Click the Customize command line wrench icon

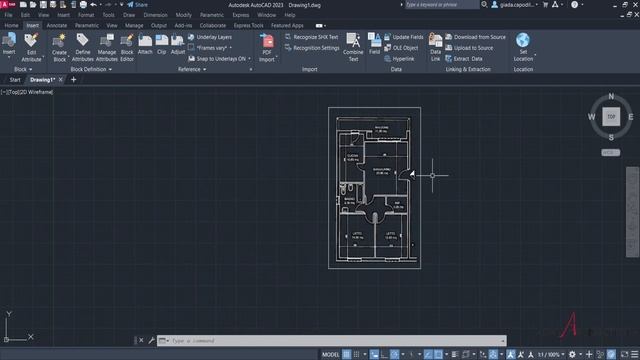tap(151, 340)
